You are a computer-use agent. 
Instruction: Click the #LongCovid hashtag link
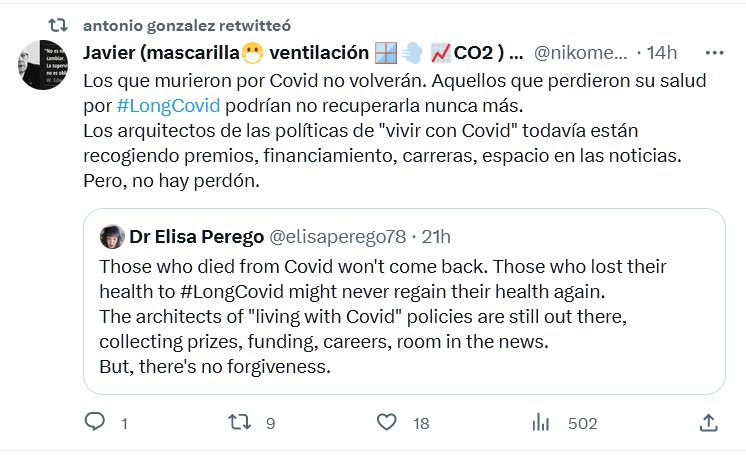(152, 106)
